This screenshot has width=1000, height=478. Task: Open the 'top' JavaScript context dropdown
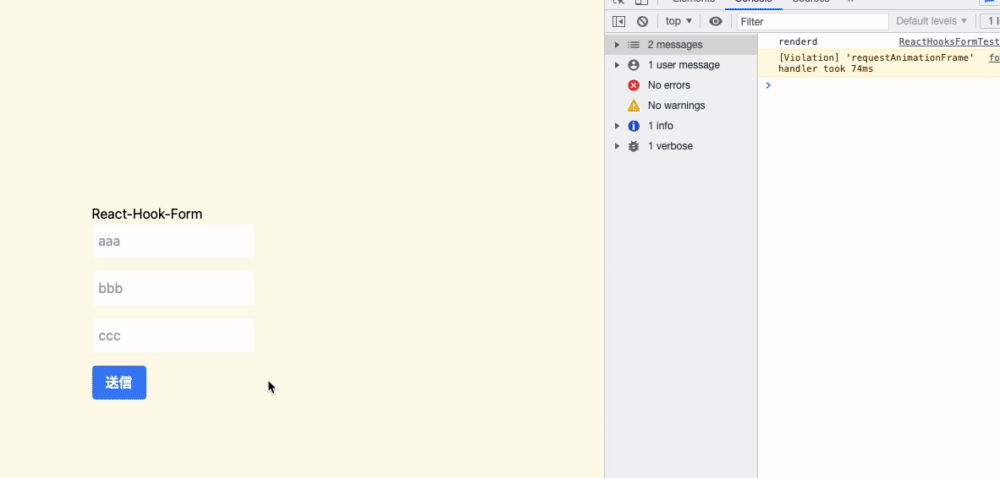click(679, 21)
